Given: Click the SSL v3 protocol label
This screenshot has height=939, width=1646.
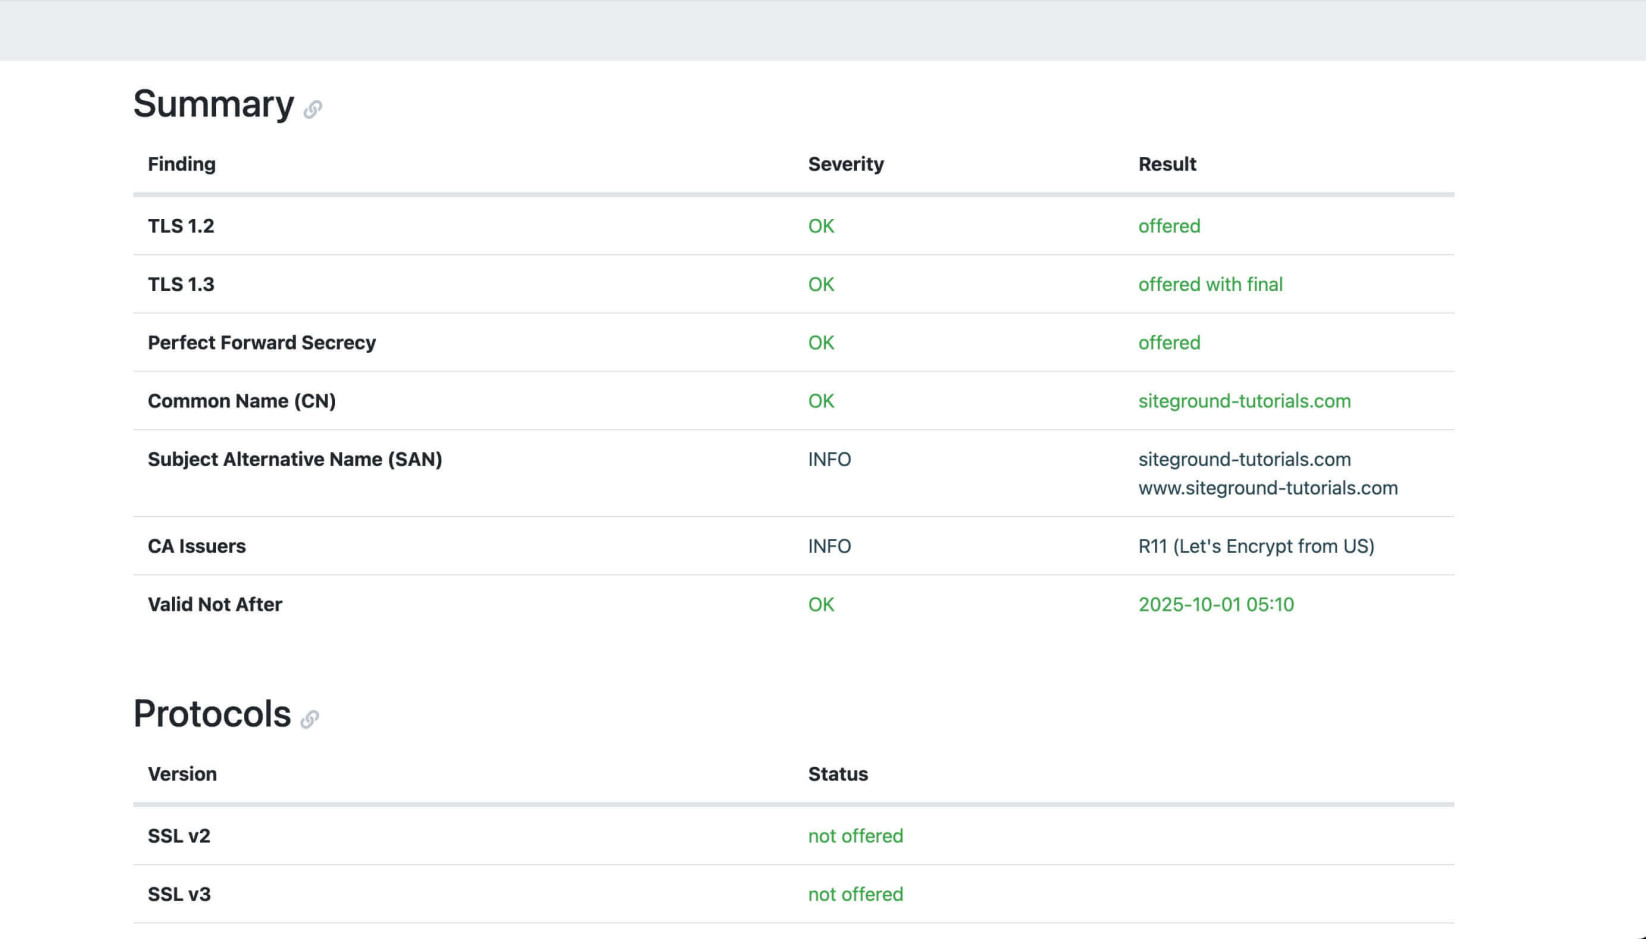Looking at the screenshot, I should point(179,894).
